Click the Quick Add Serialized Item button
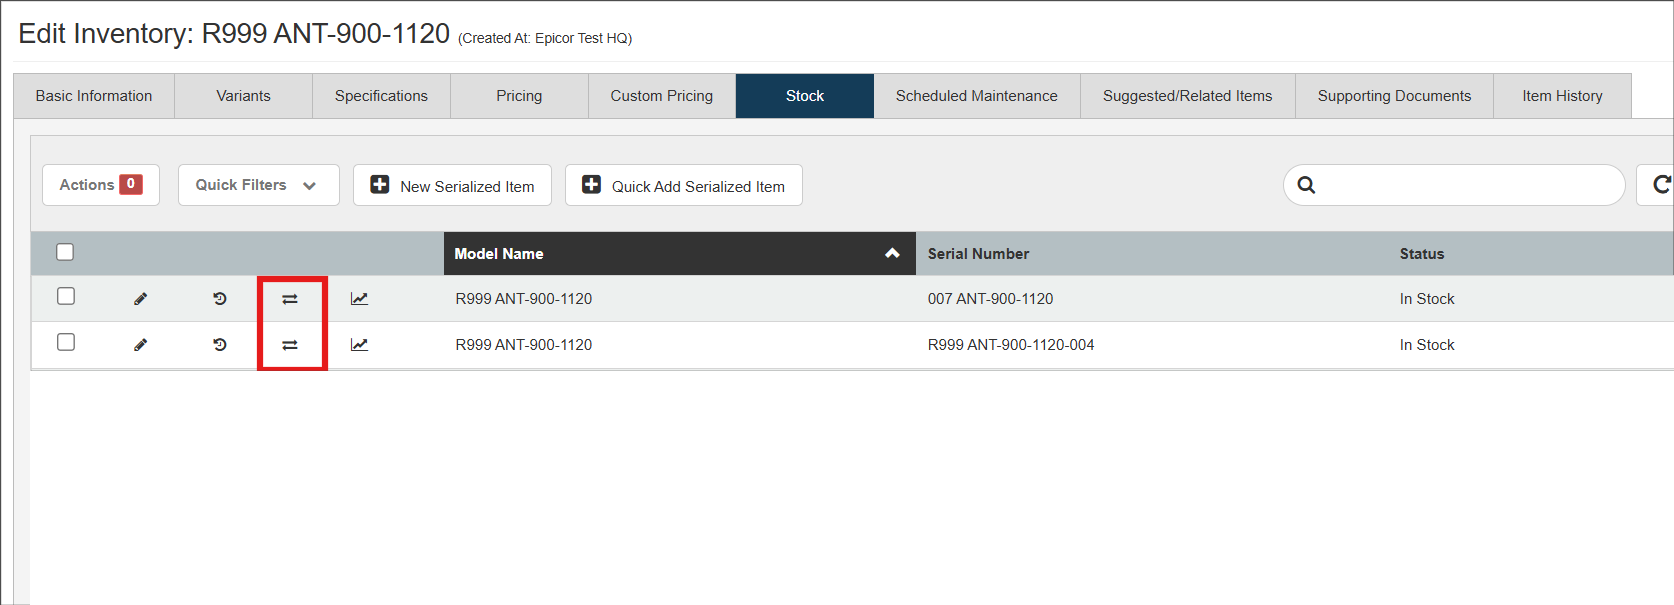The width and height of the screenshot is (1674, 605). (683, 186)
